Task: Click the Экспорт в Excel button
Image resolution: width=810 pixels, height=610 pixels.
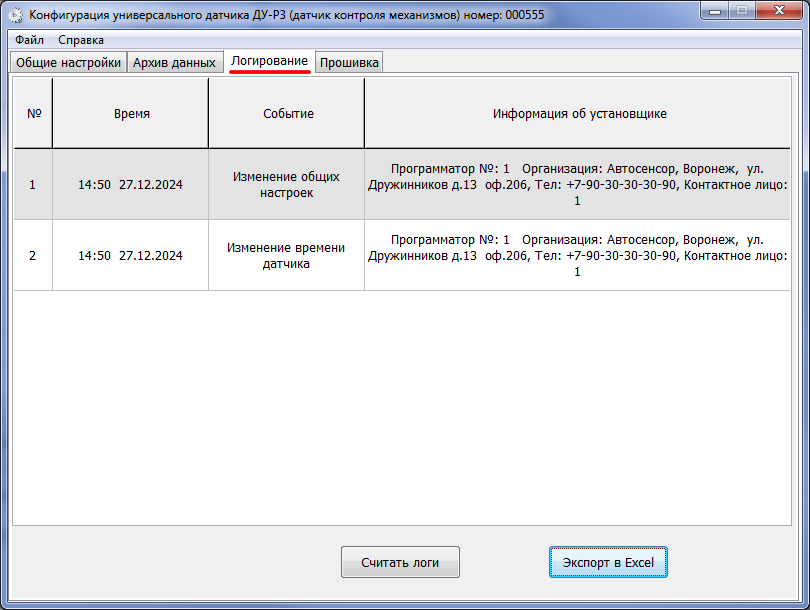Action: tap(608, 562)
